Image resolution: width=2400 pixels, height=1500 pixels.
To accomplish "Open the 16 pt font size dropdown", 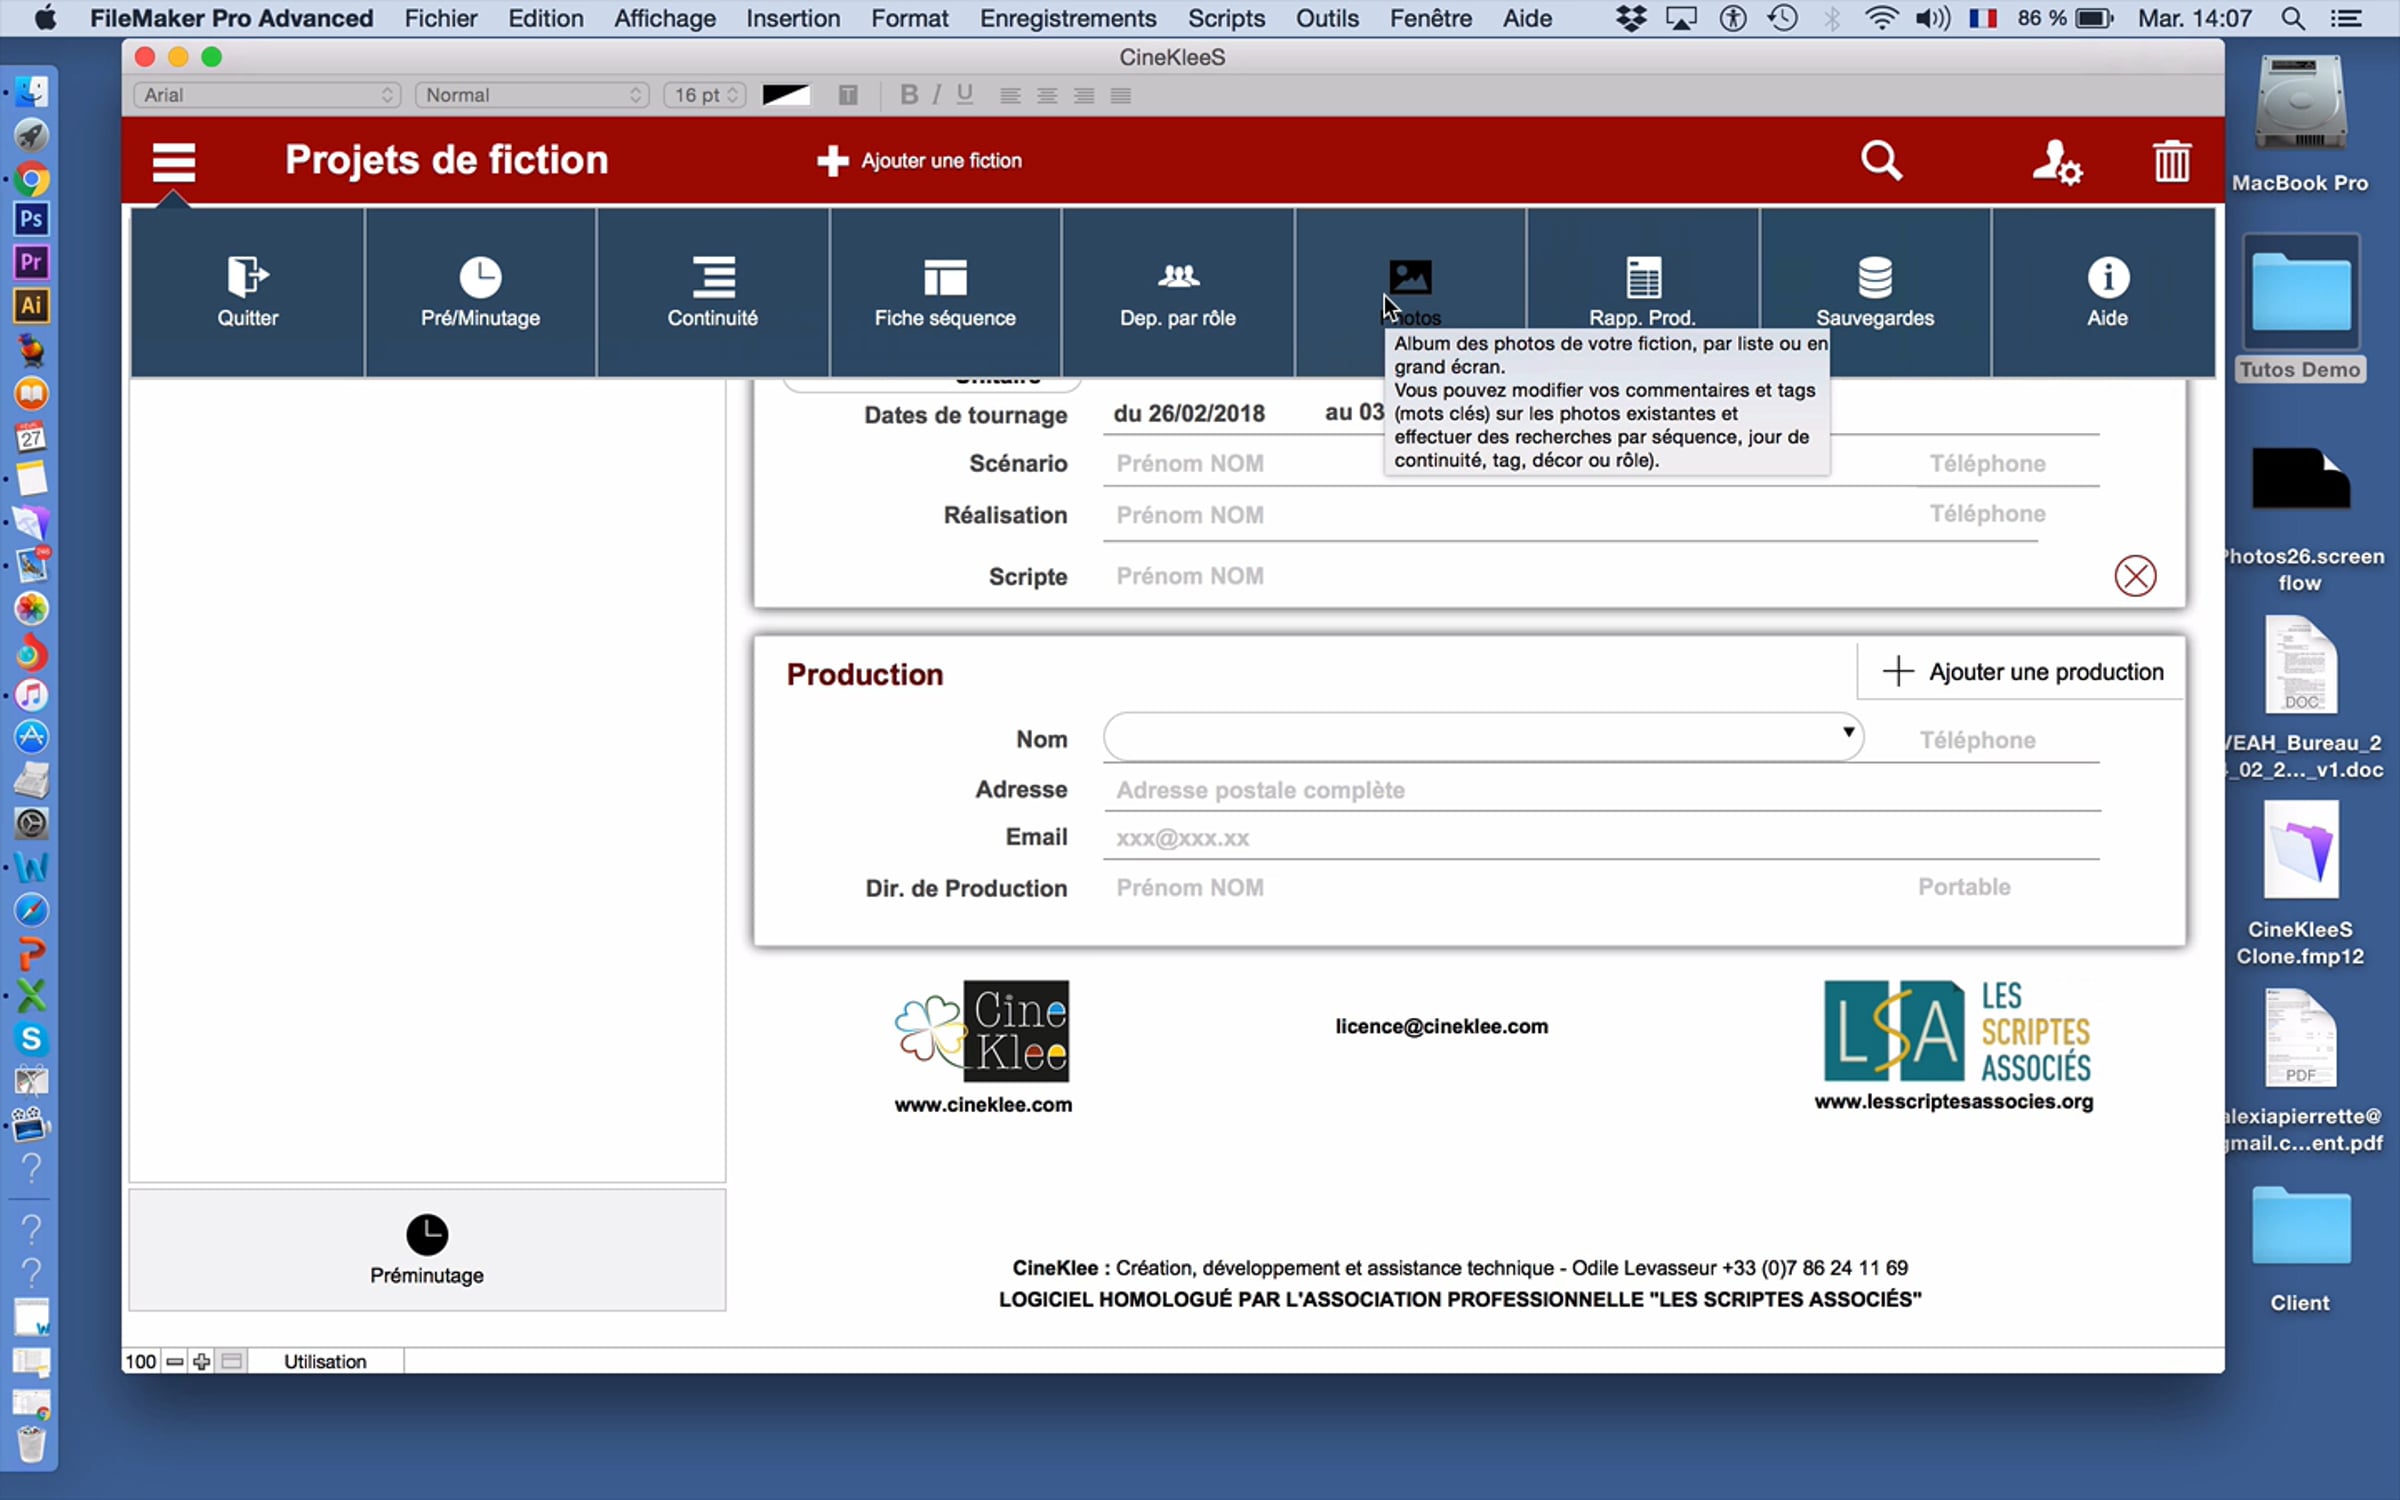I will [x=705, y=95].
